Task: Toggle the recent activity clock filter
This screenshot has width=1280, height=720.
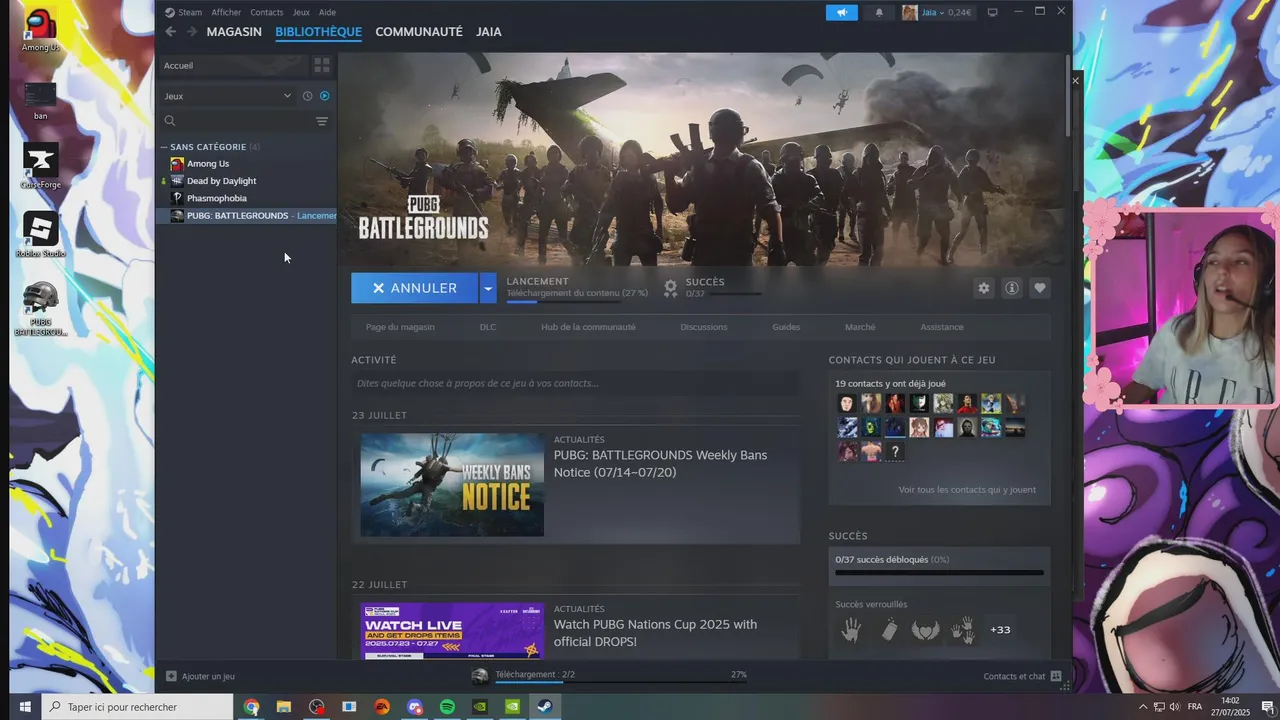Action: click(x=307, y=96)
